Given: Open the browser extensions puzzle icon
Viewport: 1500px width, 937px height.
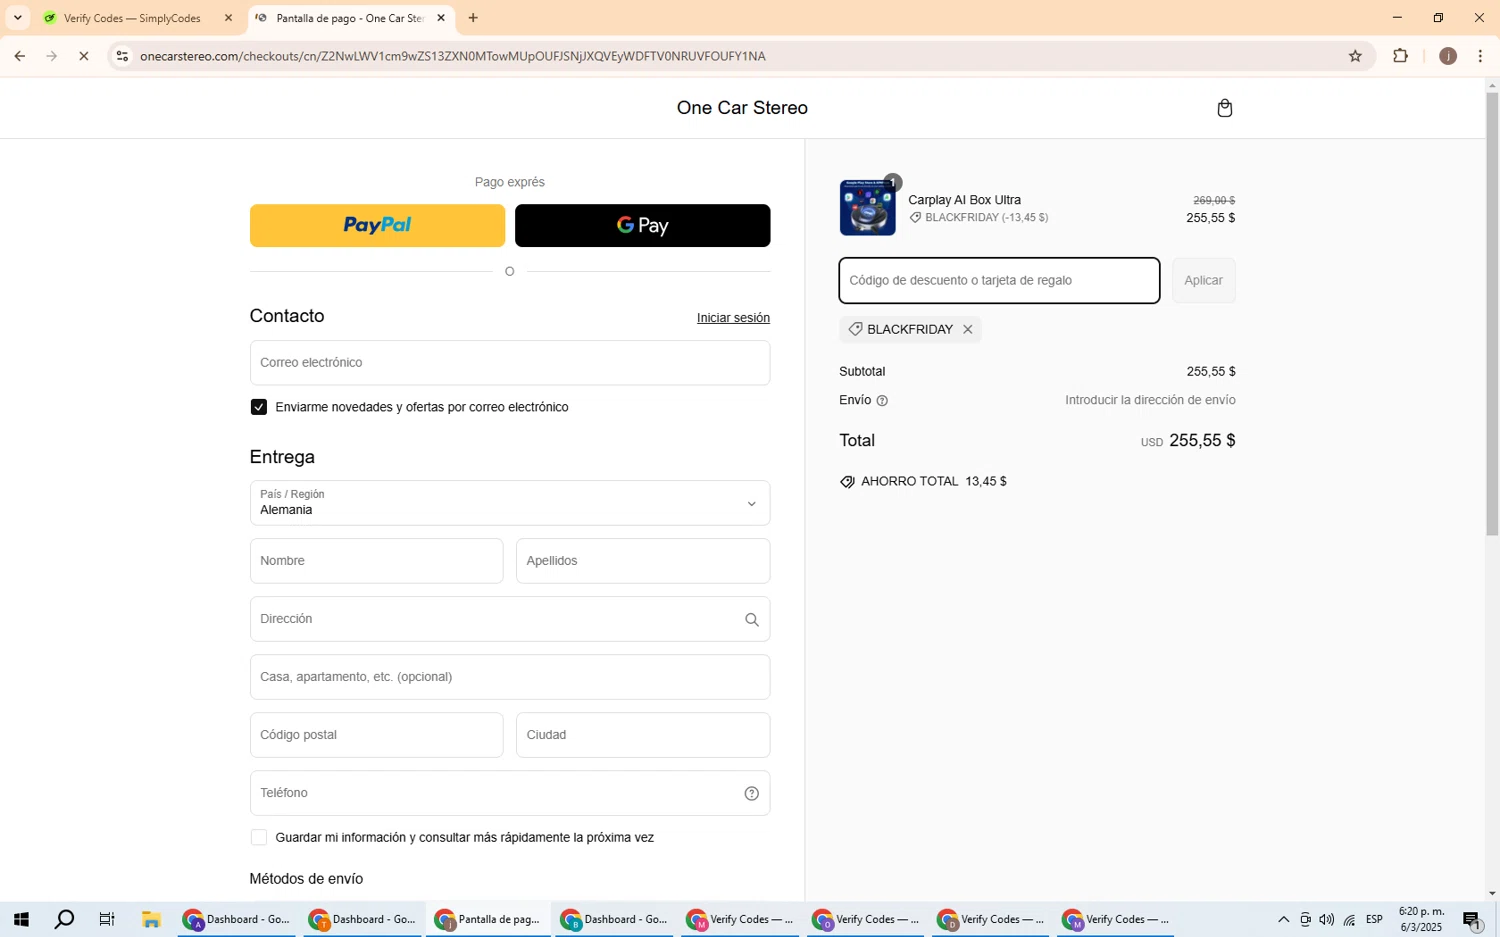Looking at the screenshot, I should [1400, 56].
